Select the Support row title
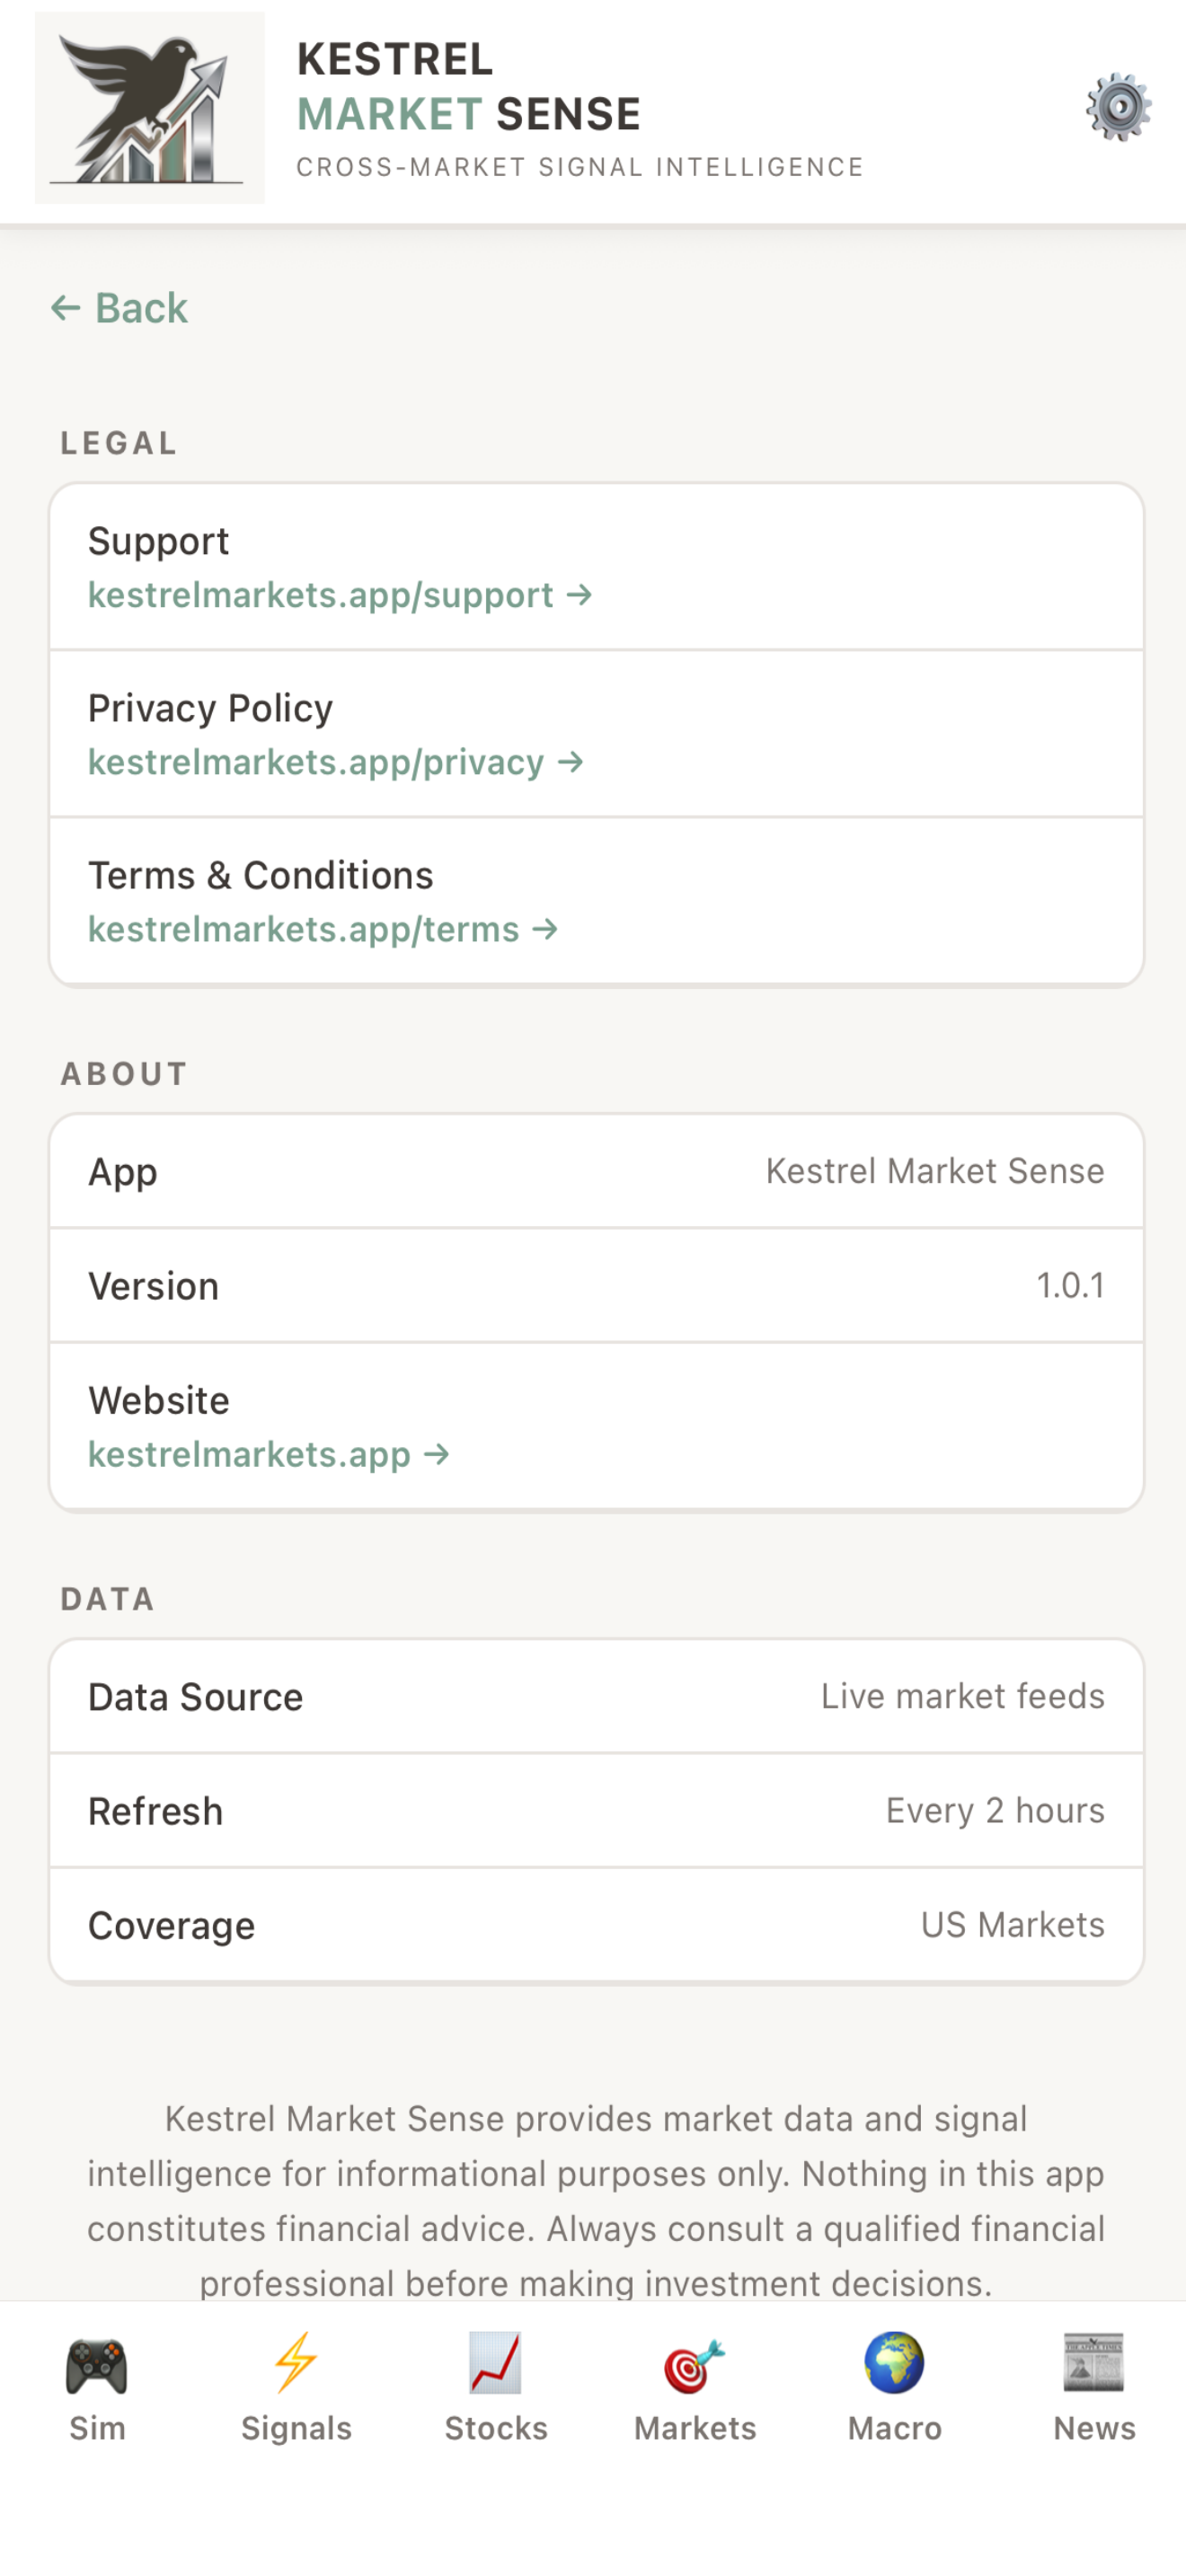 [x=159, y=541]
